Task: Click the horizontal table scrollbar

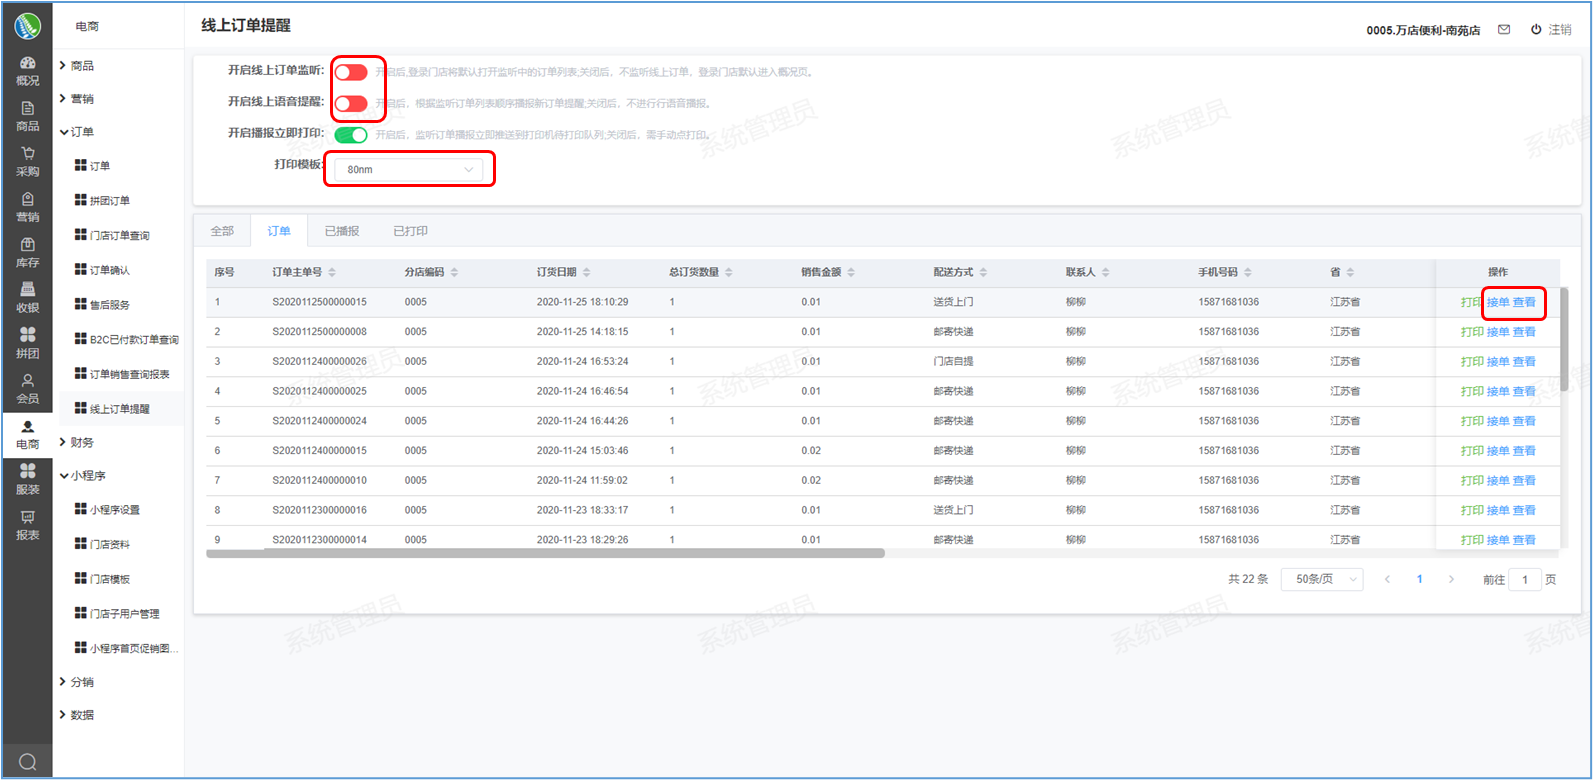Action: pyautogui.click(x=545, y=553)
